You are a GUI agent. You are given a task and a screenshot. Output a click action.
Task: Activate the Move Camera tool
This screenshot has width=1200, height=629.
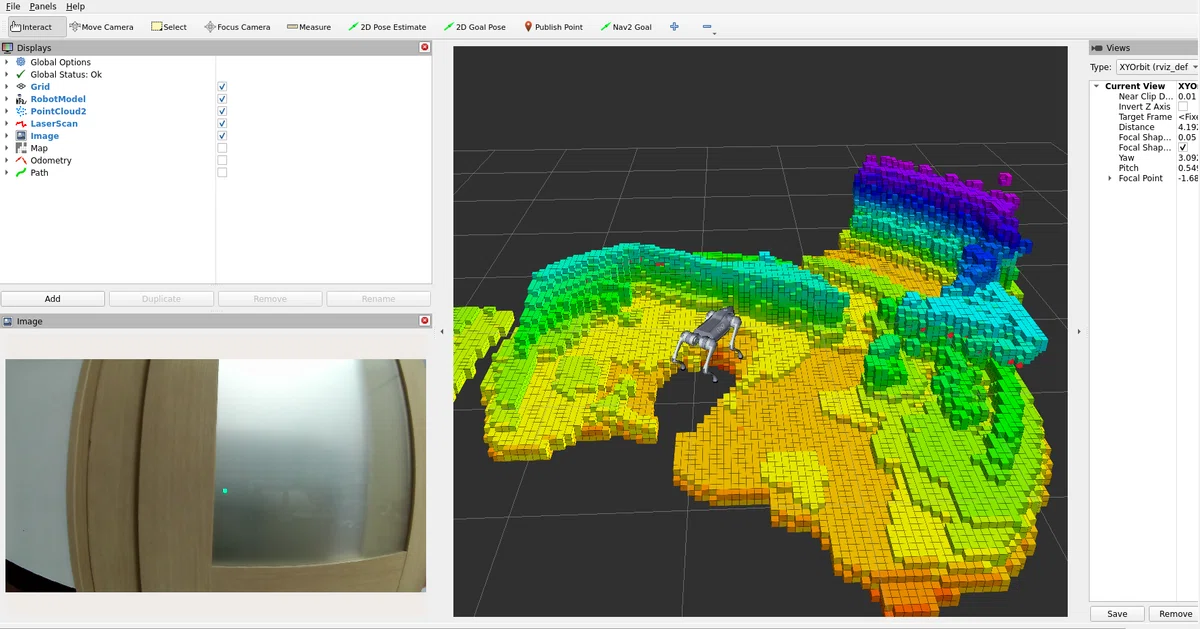tap(101, 27)
